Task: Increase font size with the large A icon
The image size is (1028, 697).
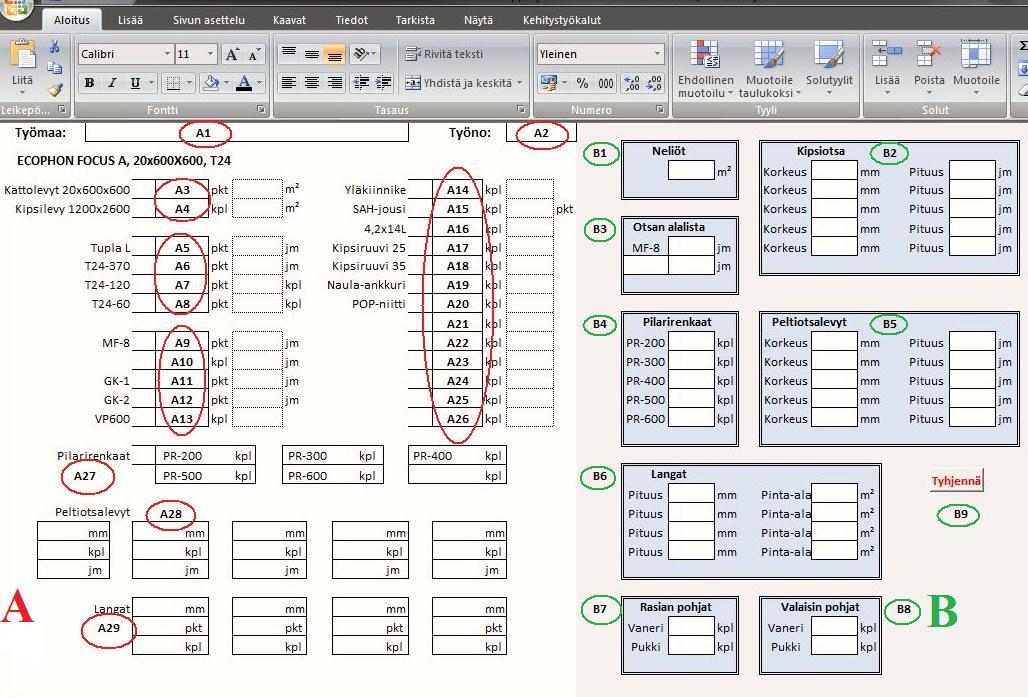Action: (x=232, y=54)
